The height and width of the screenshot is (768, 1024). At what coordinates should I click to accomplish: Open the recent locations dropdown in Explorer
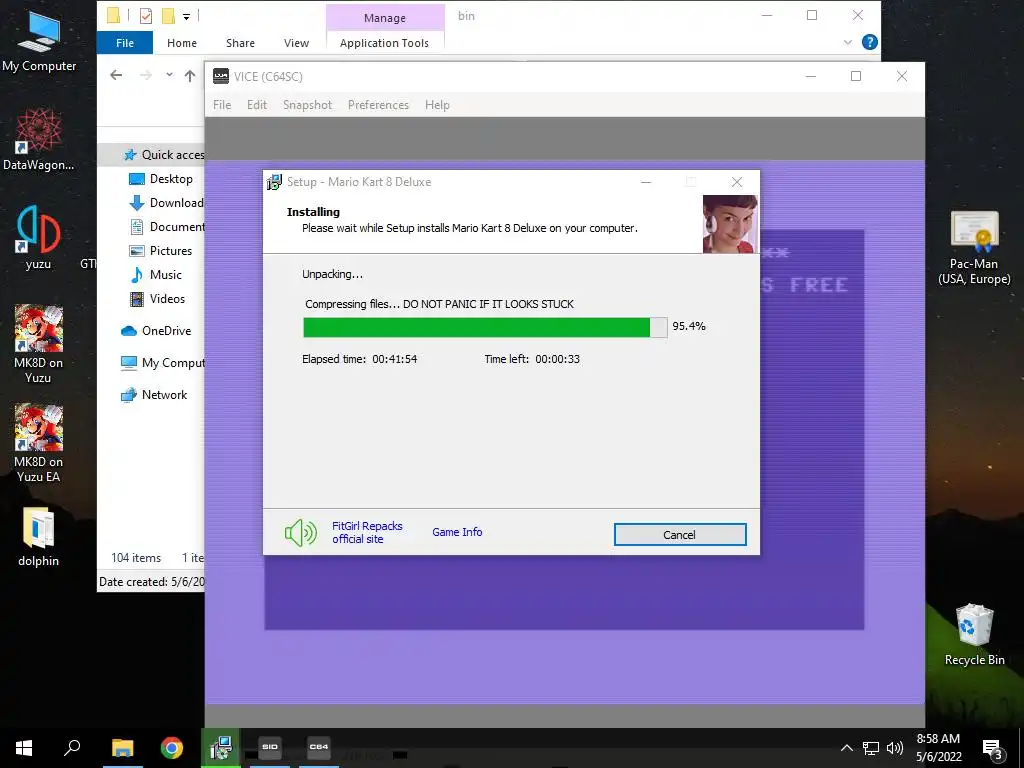pyautogui.click(x=169, y=75)
